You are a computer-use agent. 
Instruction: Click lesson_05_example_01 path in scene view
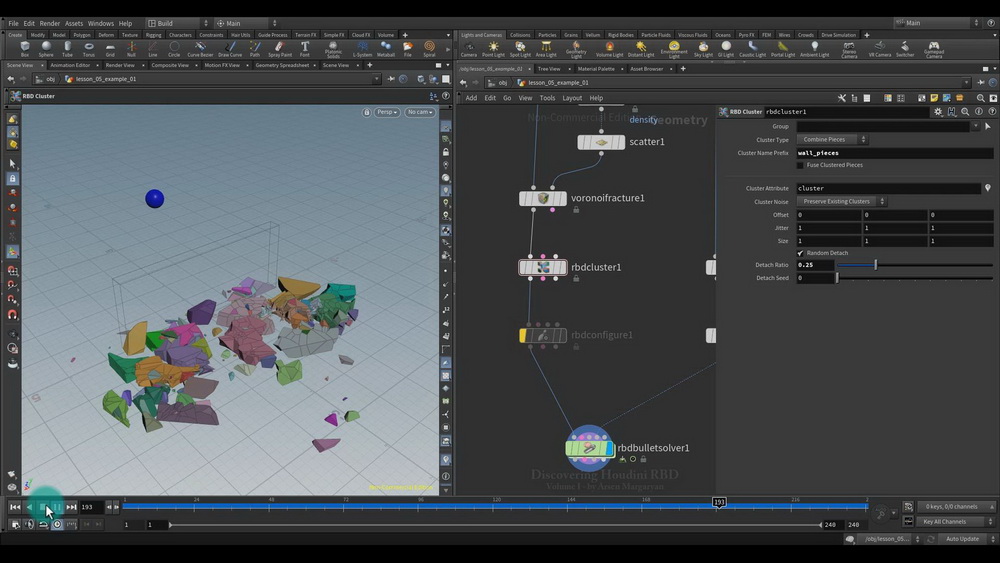[x=105, y=79]
